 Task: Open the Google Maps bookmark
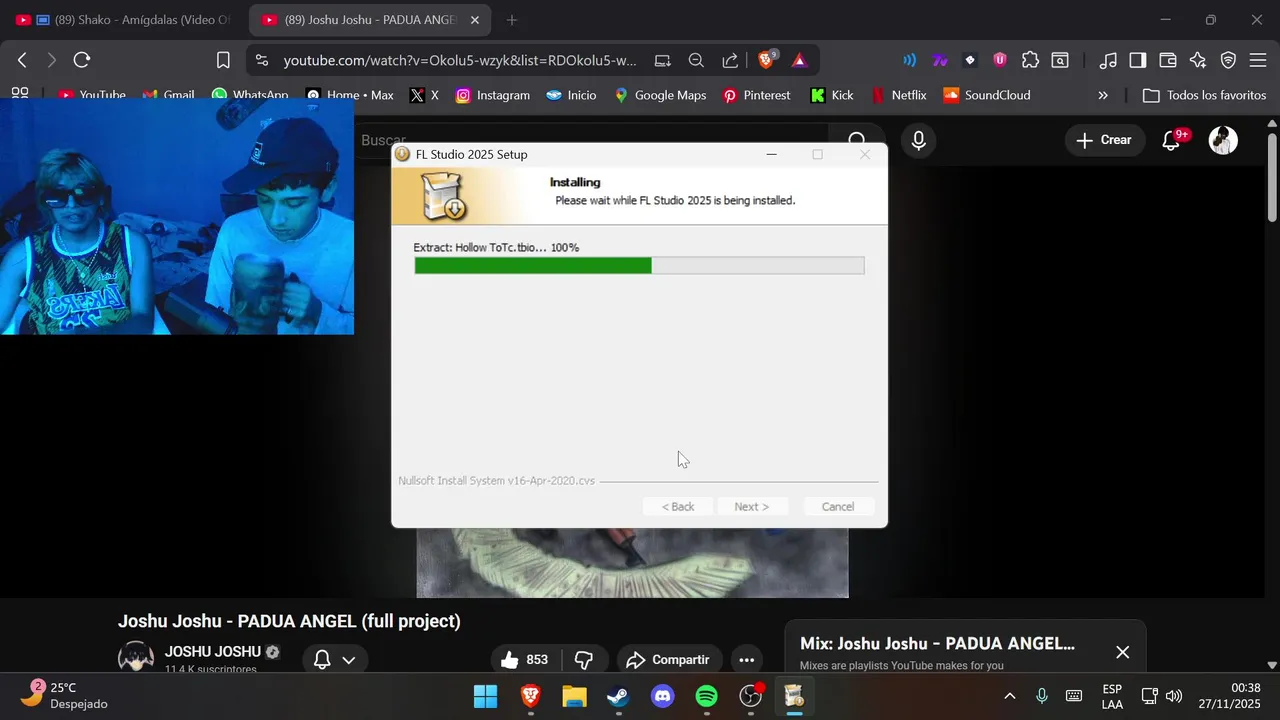tap(660, 95)
